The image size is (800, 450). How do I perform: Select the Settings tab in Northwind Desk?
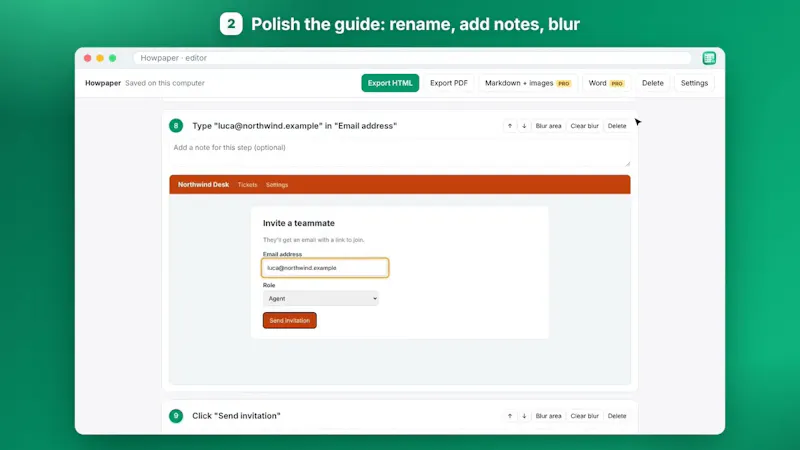(x=277, y=185)
